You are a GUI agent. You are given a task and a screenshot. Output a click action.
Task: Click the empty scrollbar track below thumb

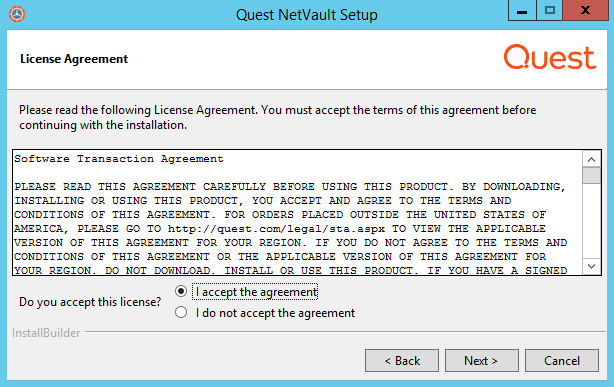(591, 221)
